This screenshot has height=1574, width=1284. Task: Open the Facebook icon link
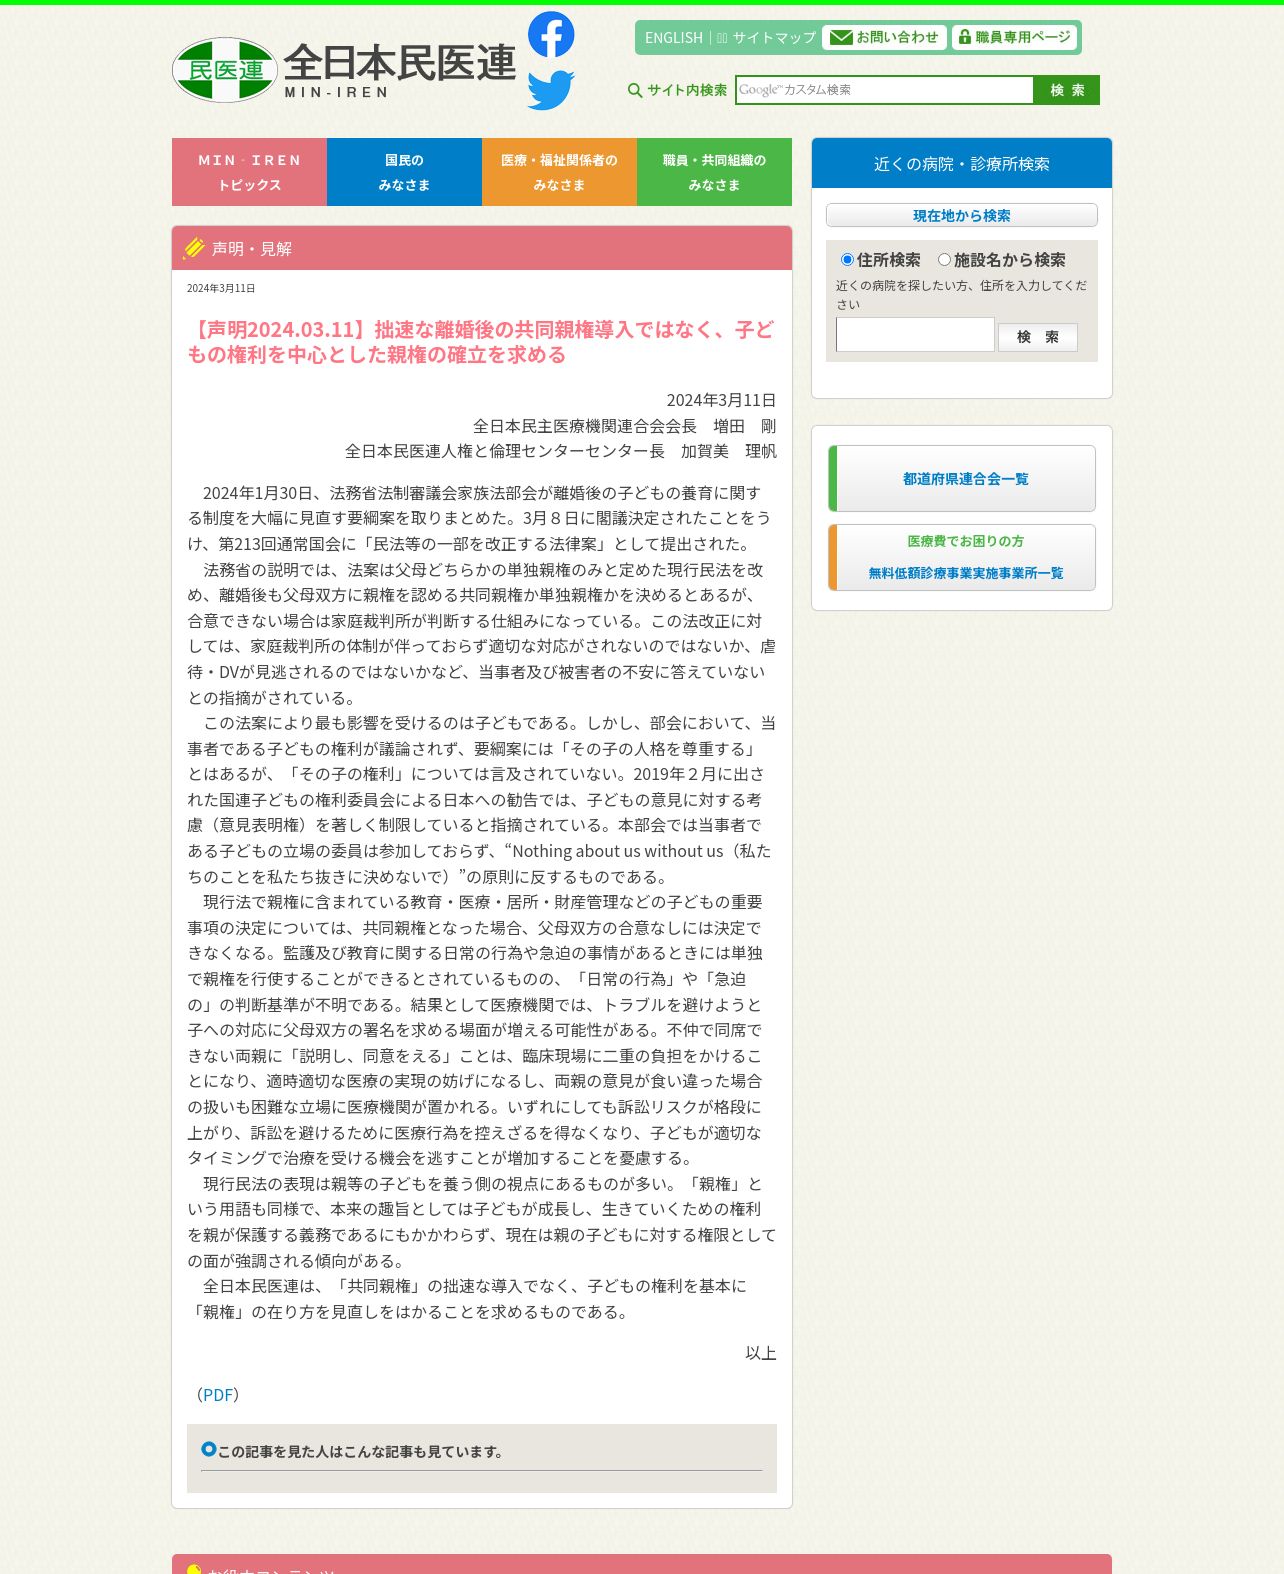[x=551, y=35]
